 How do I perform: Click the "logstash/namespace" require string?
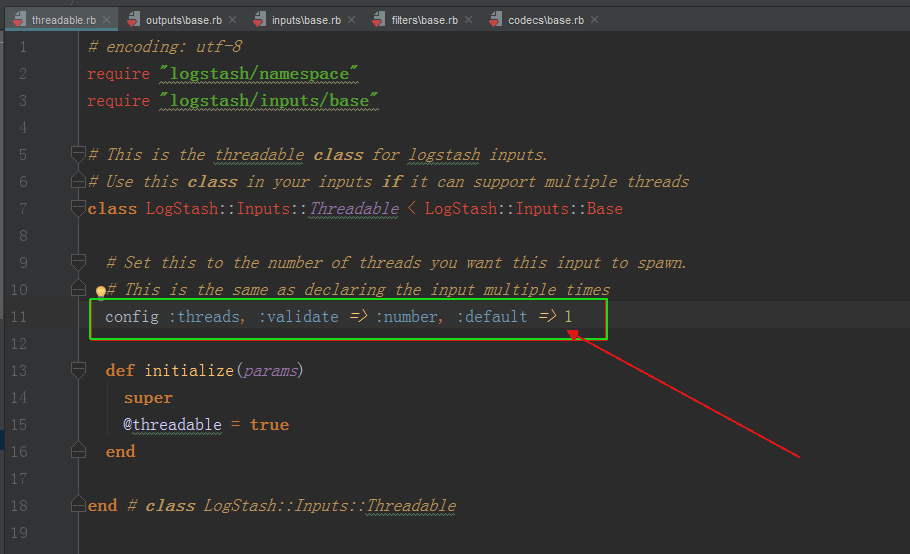pos(258,74)
